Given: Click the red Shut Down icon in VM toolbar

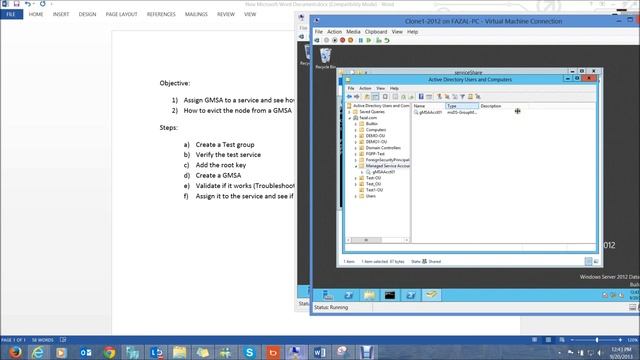Looking at the screenshot, I should tap(343, 40).
